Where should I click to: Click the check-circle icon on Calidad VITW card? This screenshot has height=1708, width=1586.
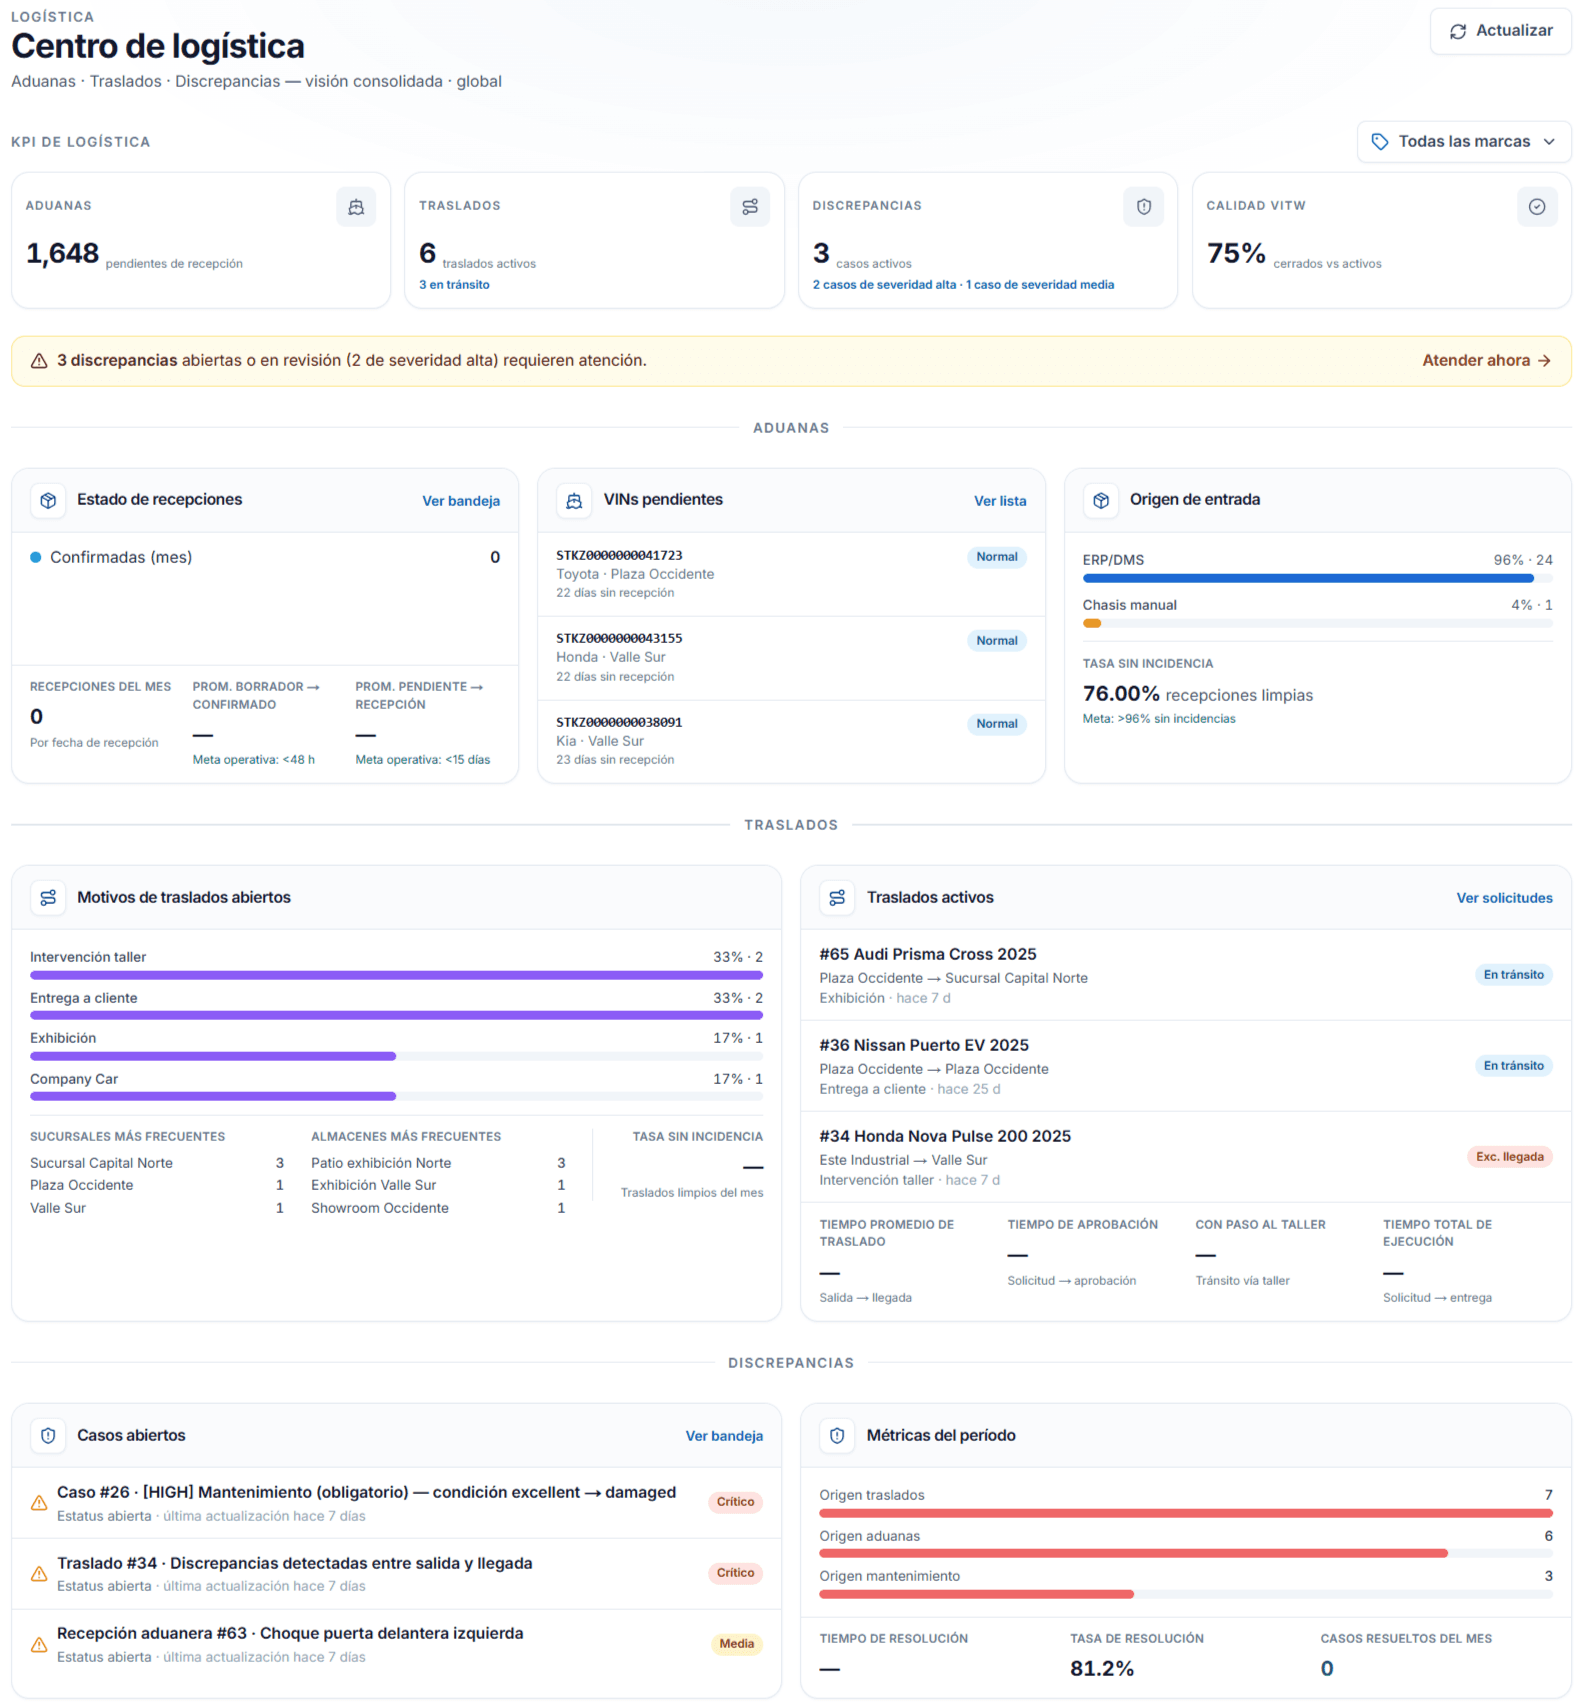pos(1537,207)
